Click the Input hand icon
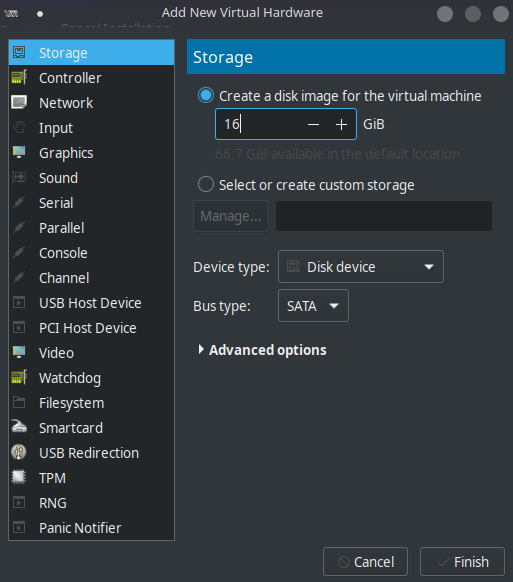The height and width of the screenshot is (582, 513). 19,128
